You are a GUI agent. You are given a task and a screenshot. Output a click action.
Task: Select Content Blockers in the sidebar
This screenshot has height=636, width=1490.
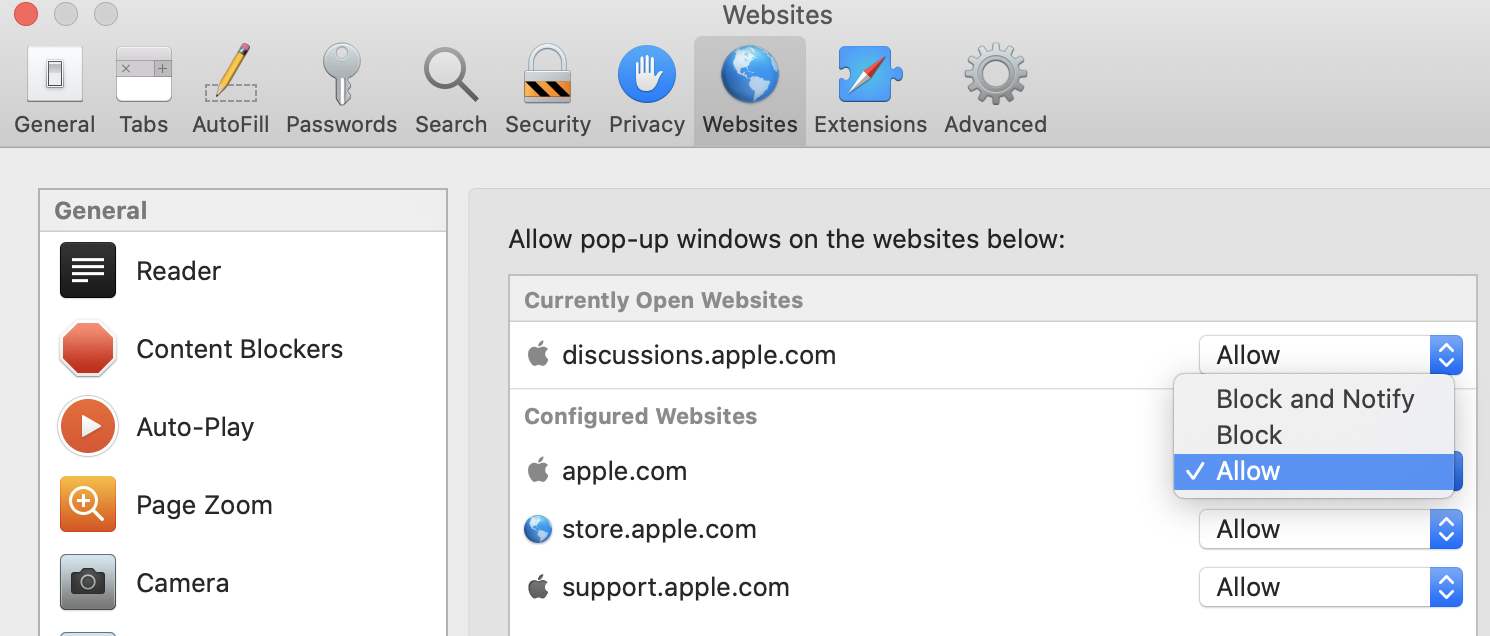(243, 348)
